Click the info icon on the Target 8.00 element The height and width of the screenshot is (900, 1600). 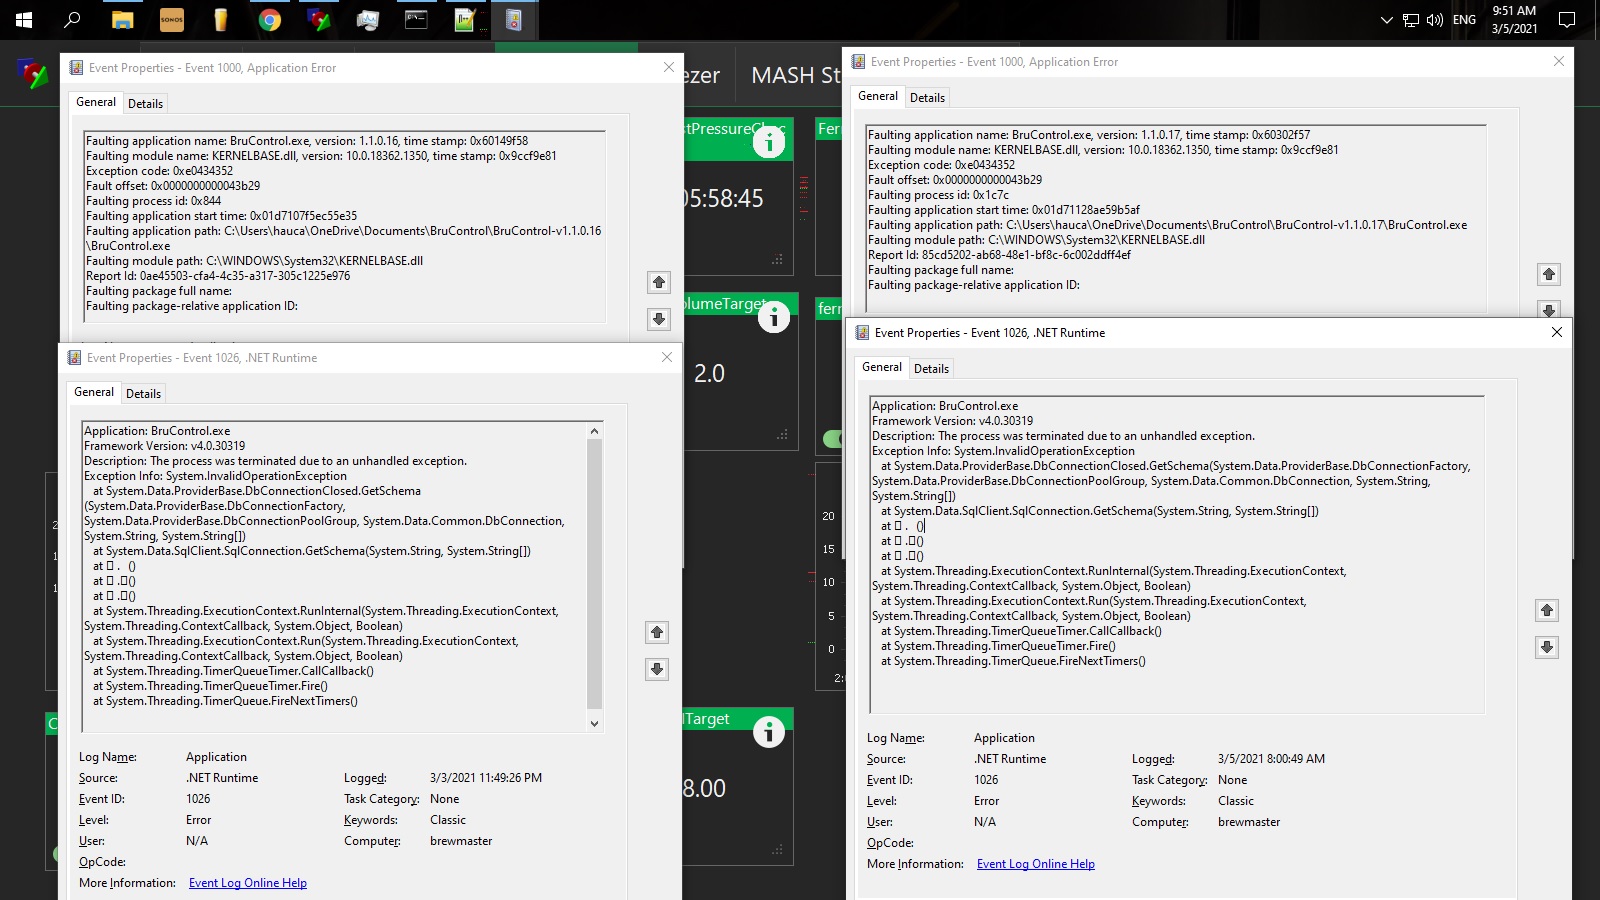tap(769, 732)
